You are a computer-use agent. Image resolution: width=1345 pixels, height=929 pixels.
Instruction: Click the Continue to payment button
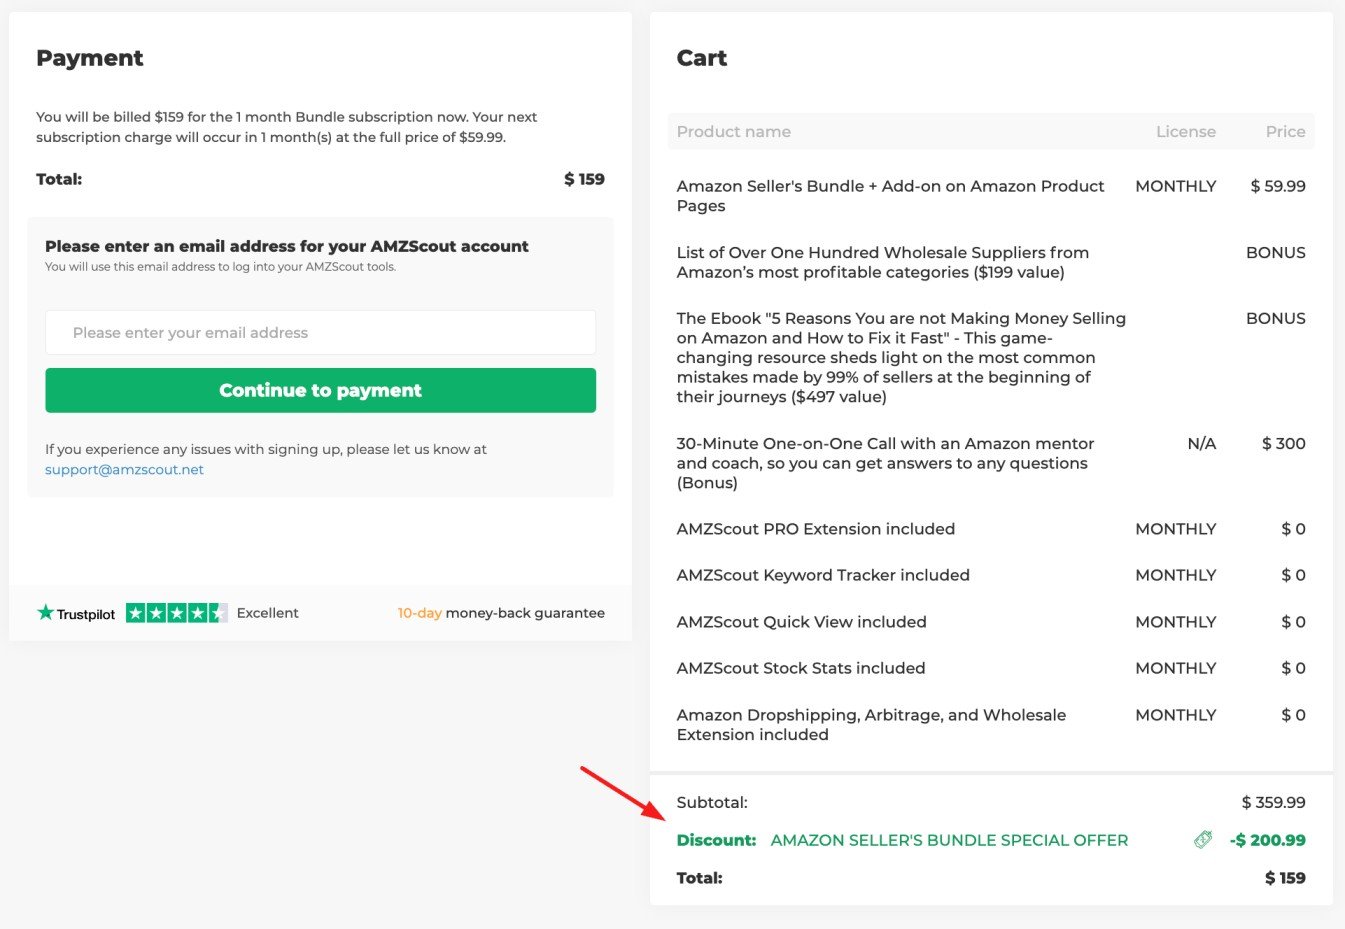click(320, 390)
